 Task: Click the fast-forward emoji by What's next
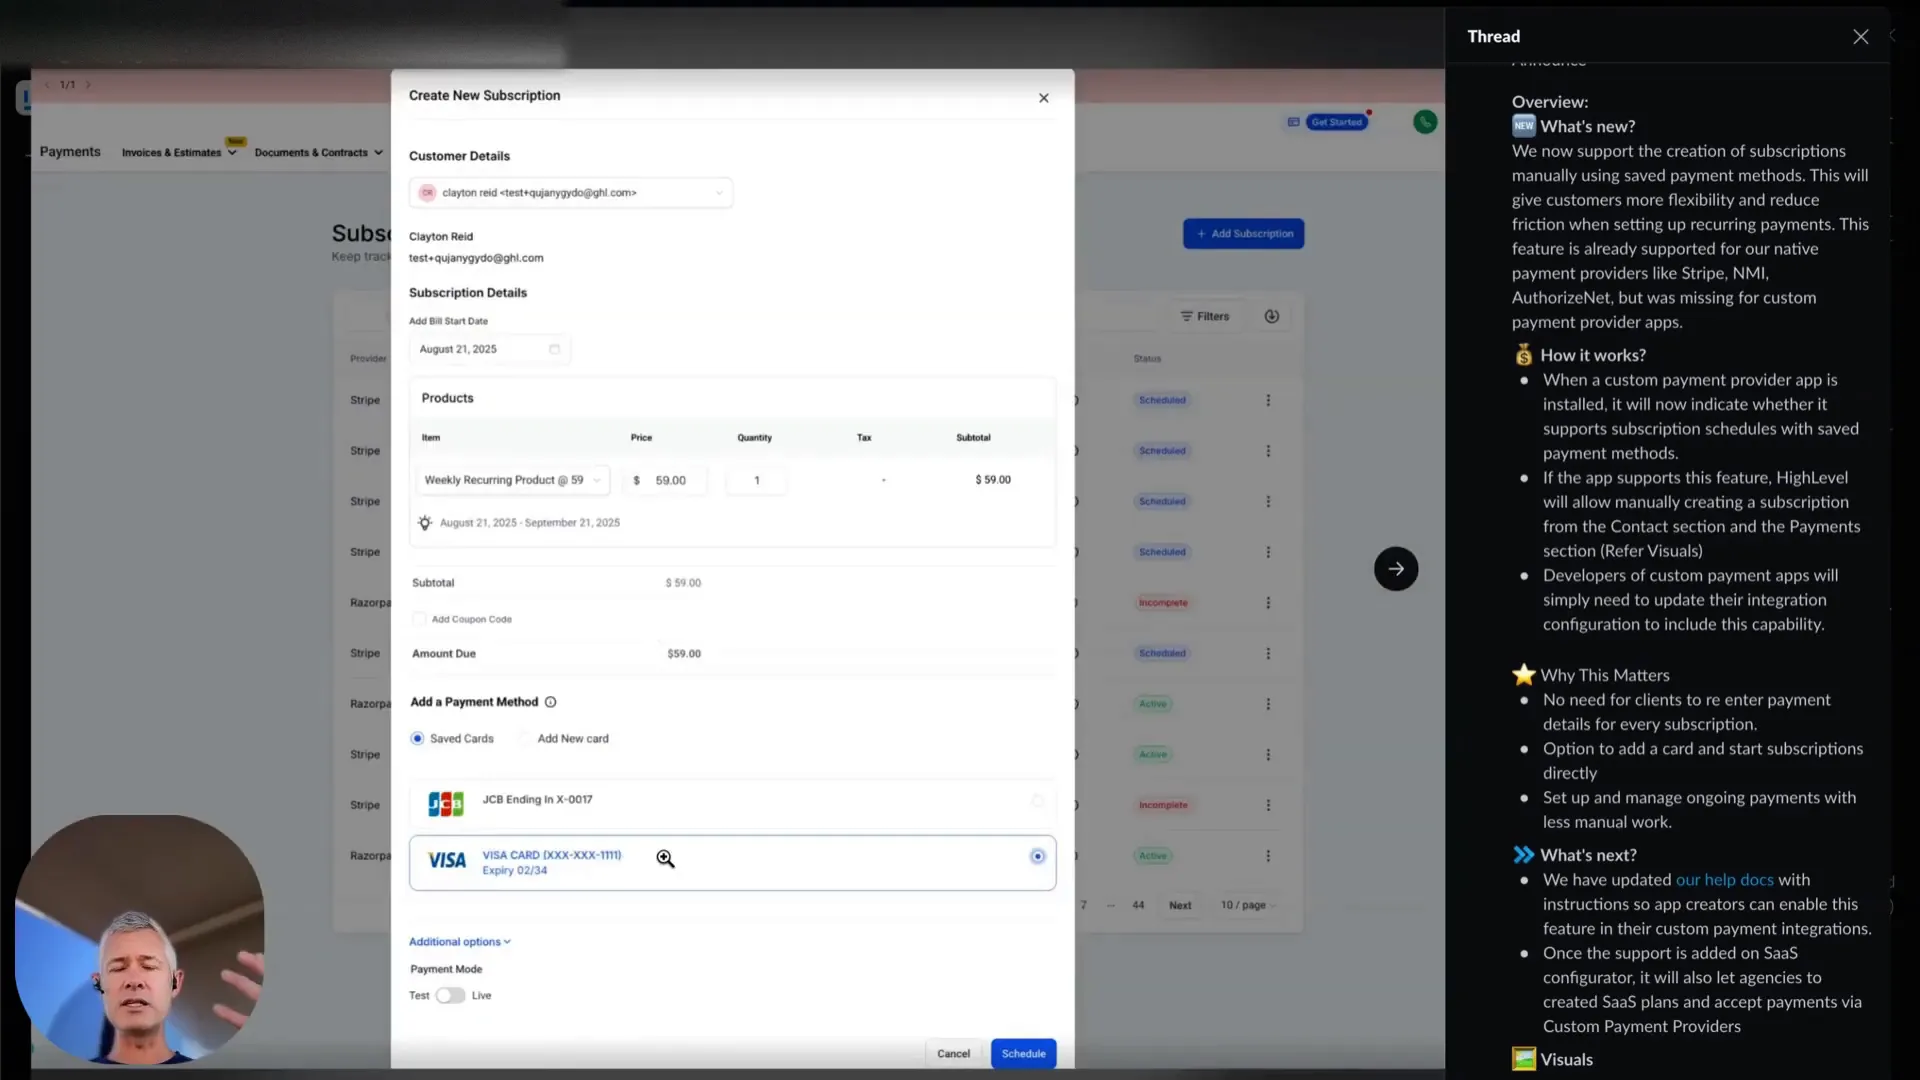pos(1523,855)
